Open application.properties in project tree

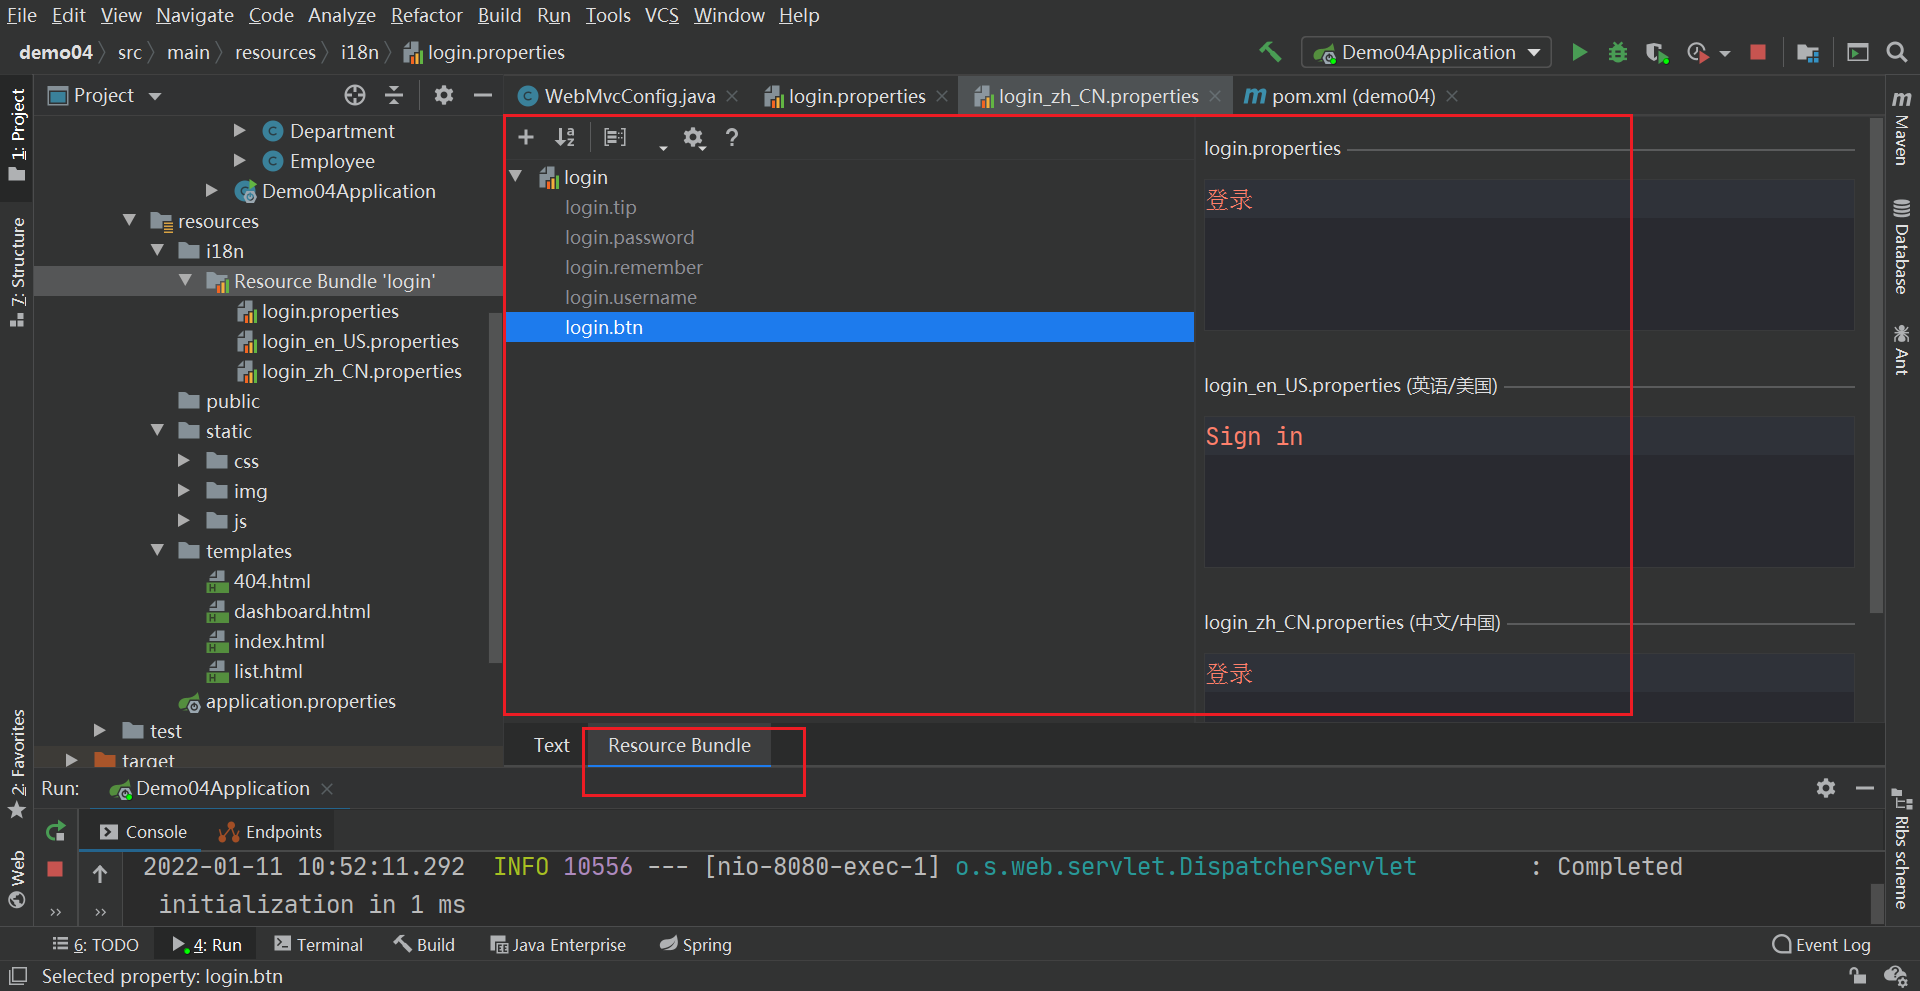(300, 701)
